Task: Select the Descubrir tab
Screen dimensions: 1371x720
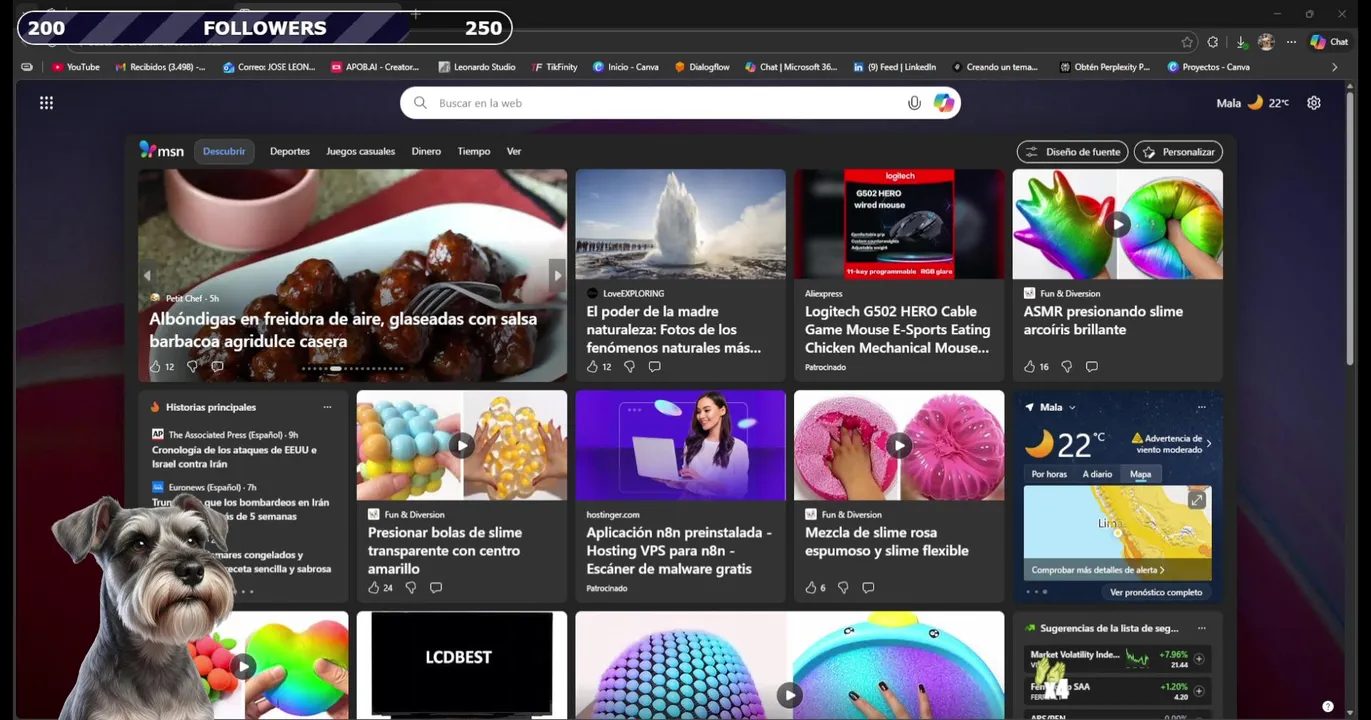Action: (x=224, y=151)
